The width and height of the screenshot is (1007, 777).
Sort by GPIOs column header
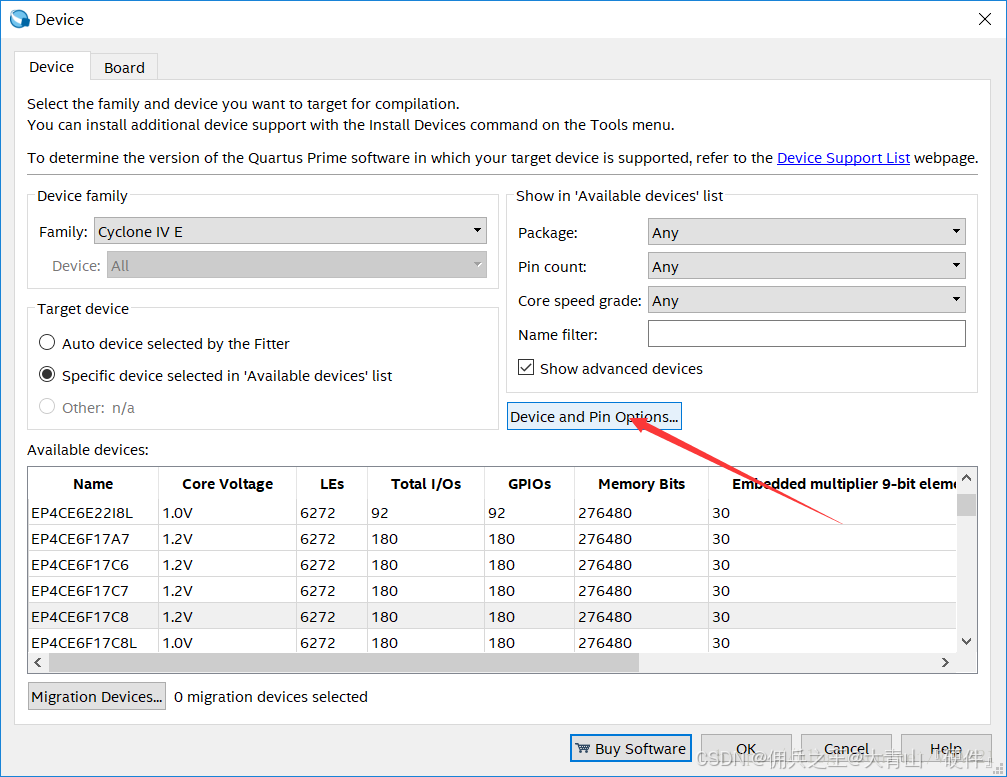click(x=529, y=484)
